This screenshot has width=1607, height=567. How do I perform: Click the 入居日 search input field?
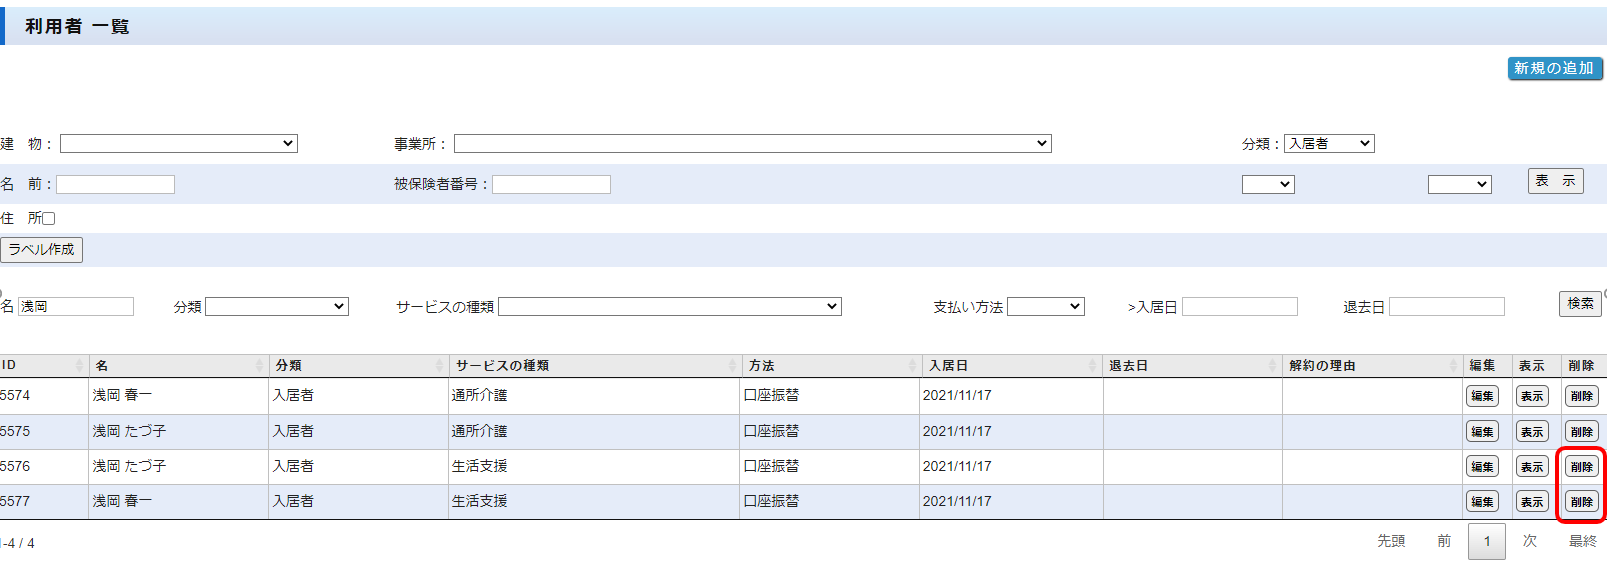pos(1239,307)
